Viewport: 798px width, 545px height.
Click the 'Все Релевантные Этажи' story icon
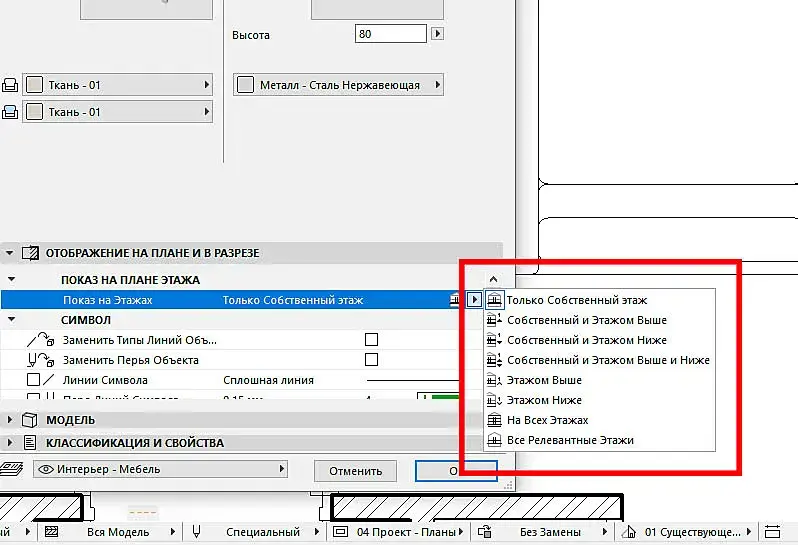(x=494, y=440)
